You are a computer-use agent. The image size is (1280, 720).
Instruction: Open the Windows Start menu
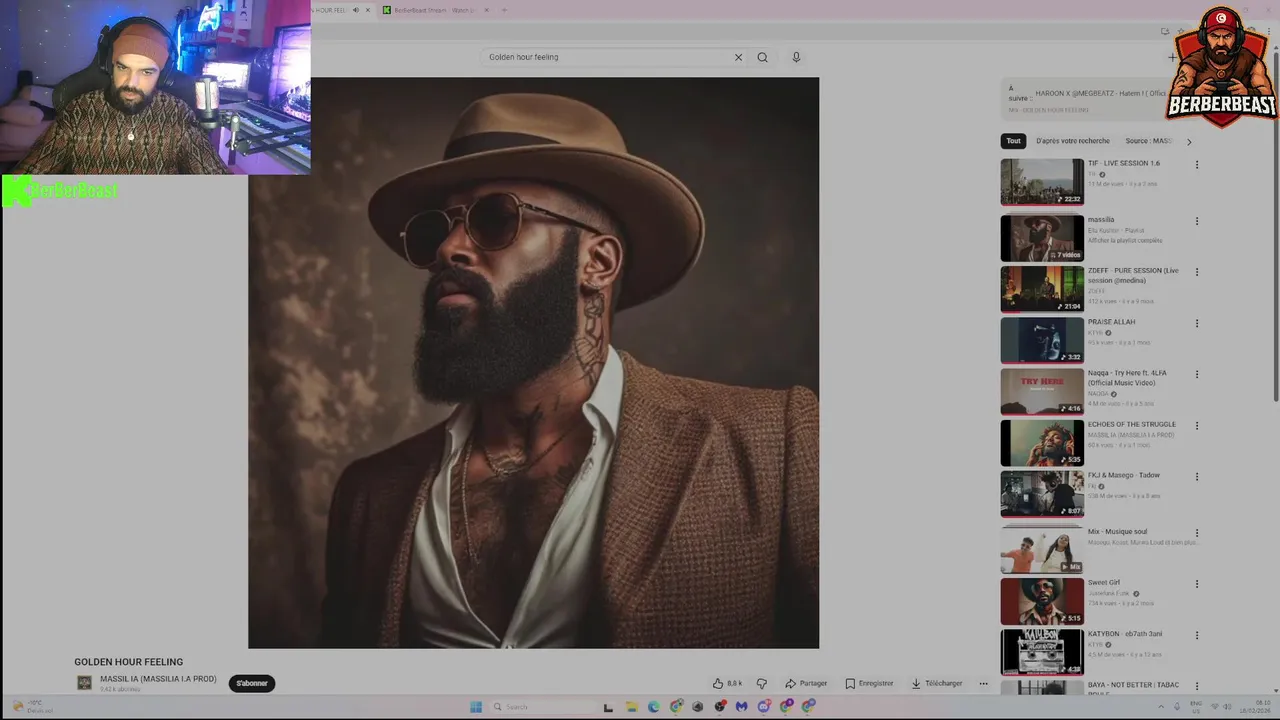(476, 707)
